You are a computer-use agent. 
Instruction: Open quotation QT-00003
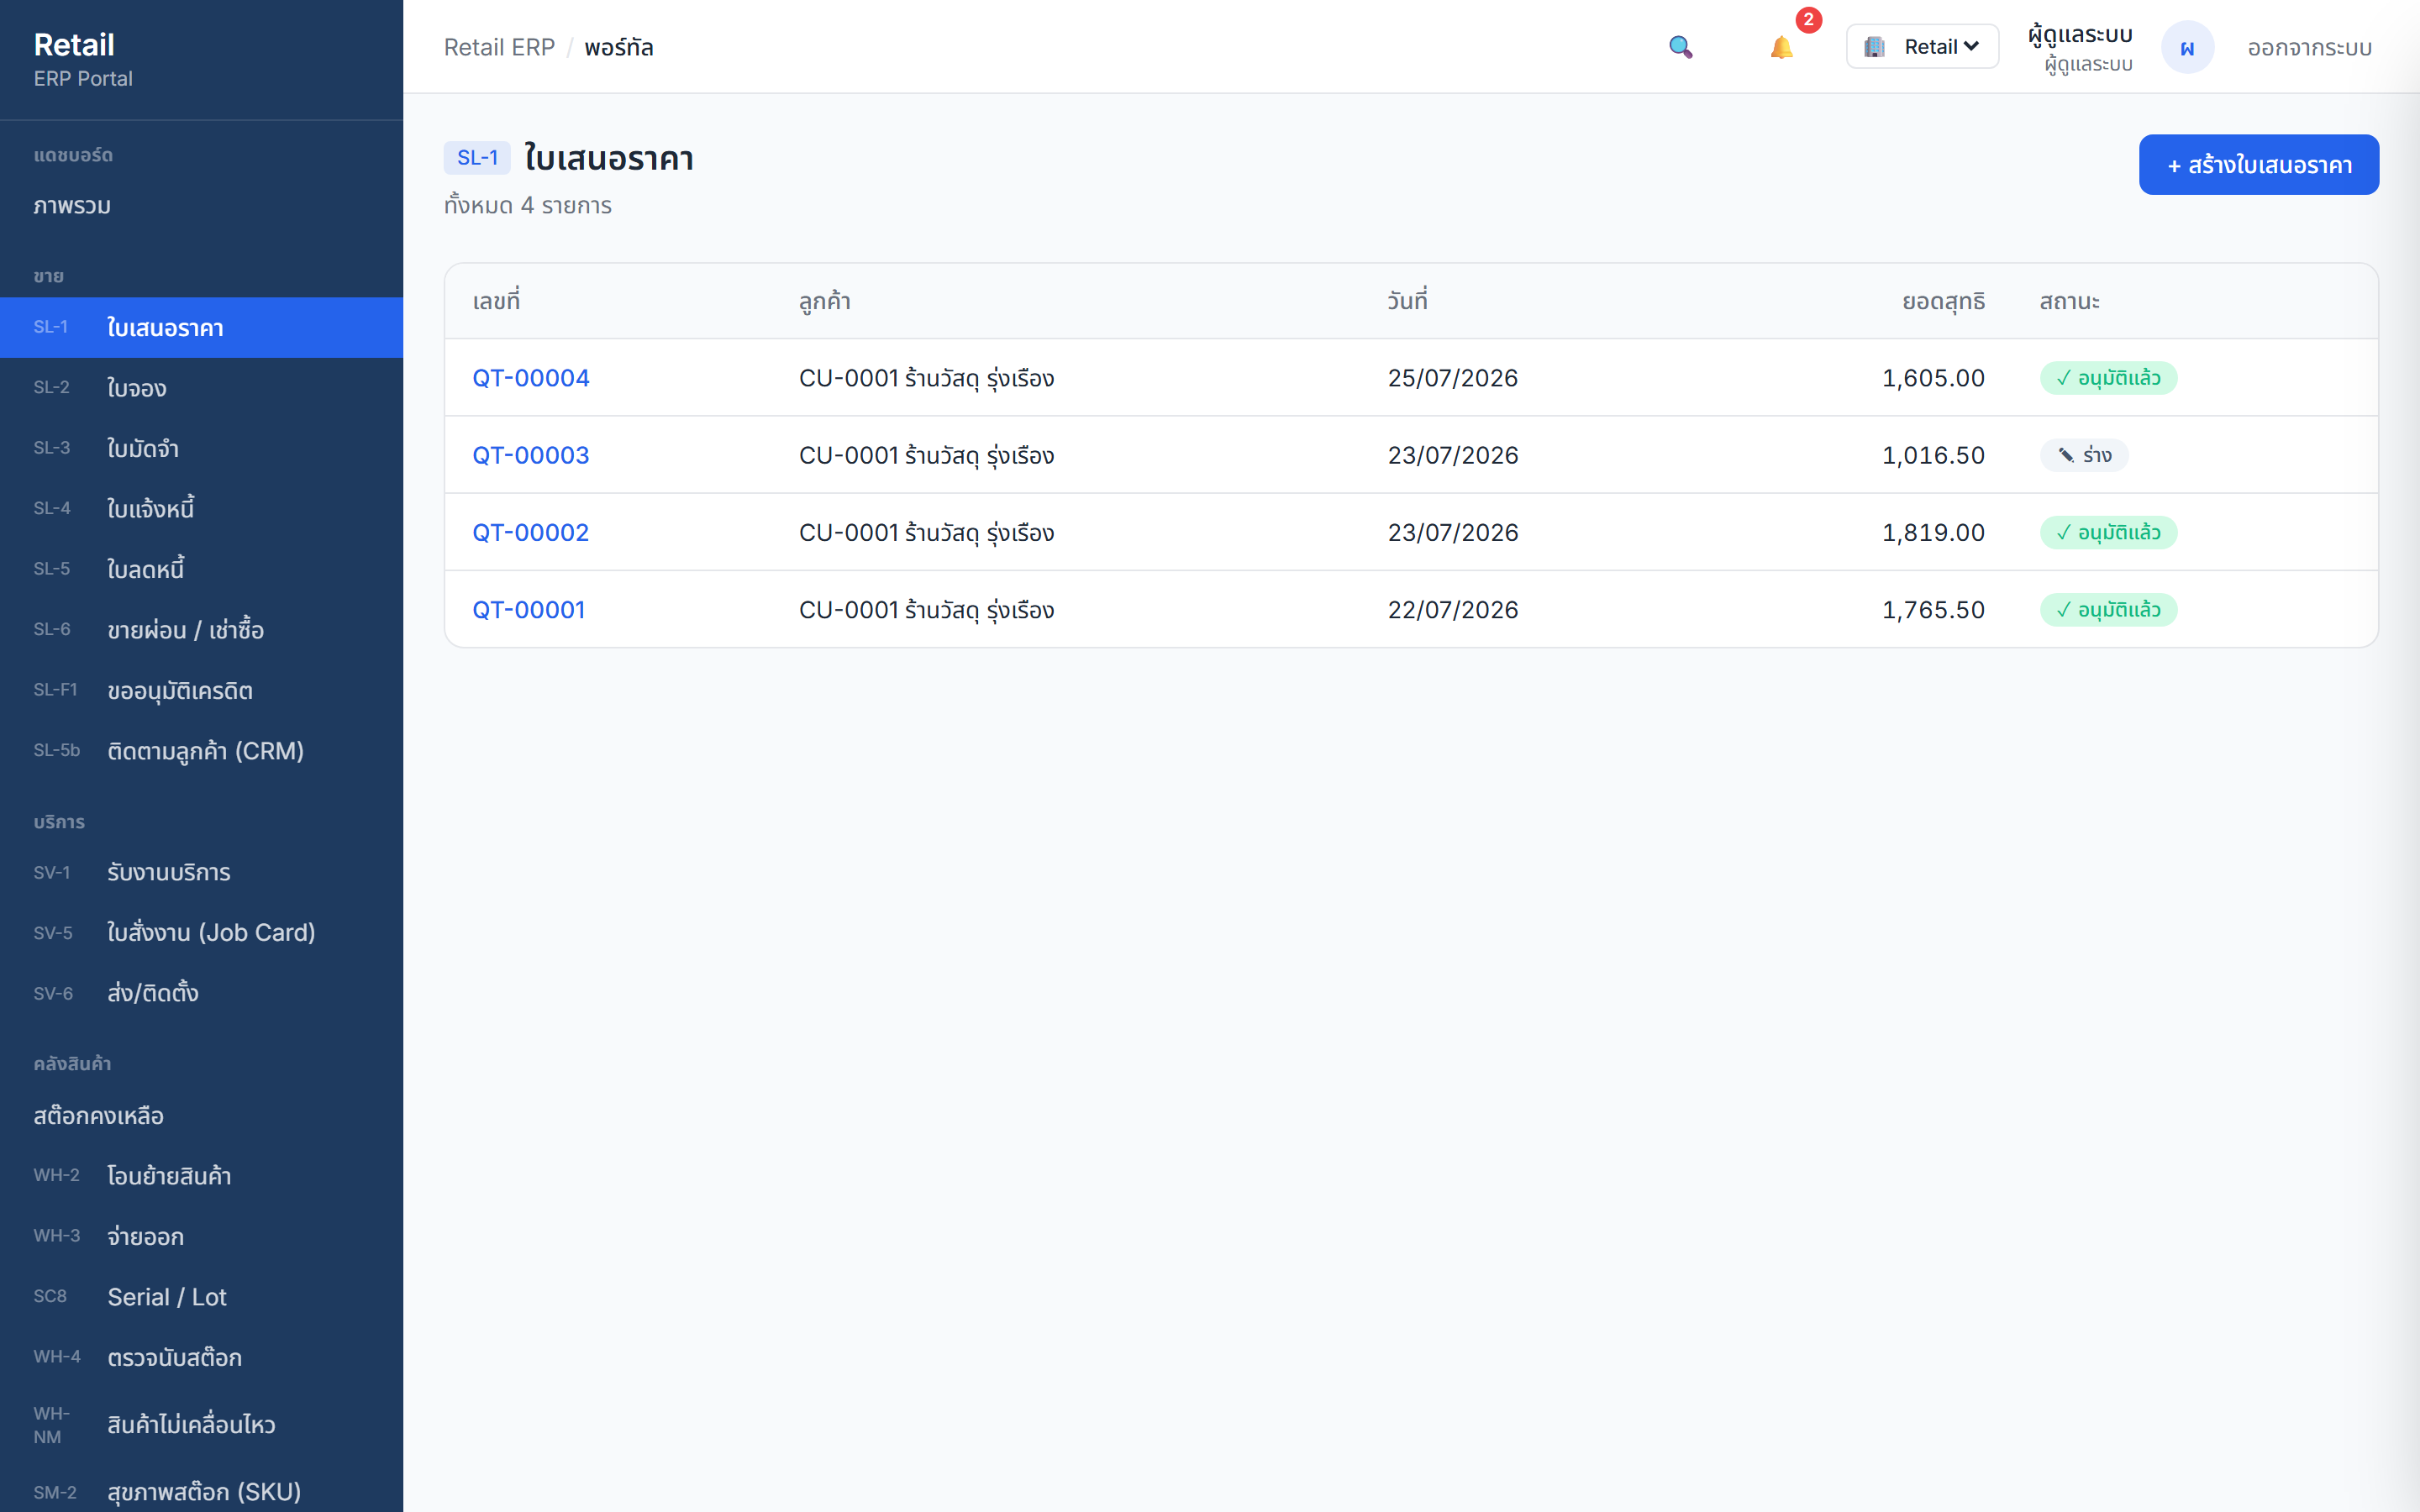tap(530, 455)
